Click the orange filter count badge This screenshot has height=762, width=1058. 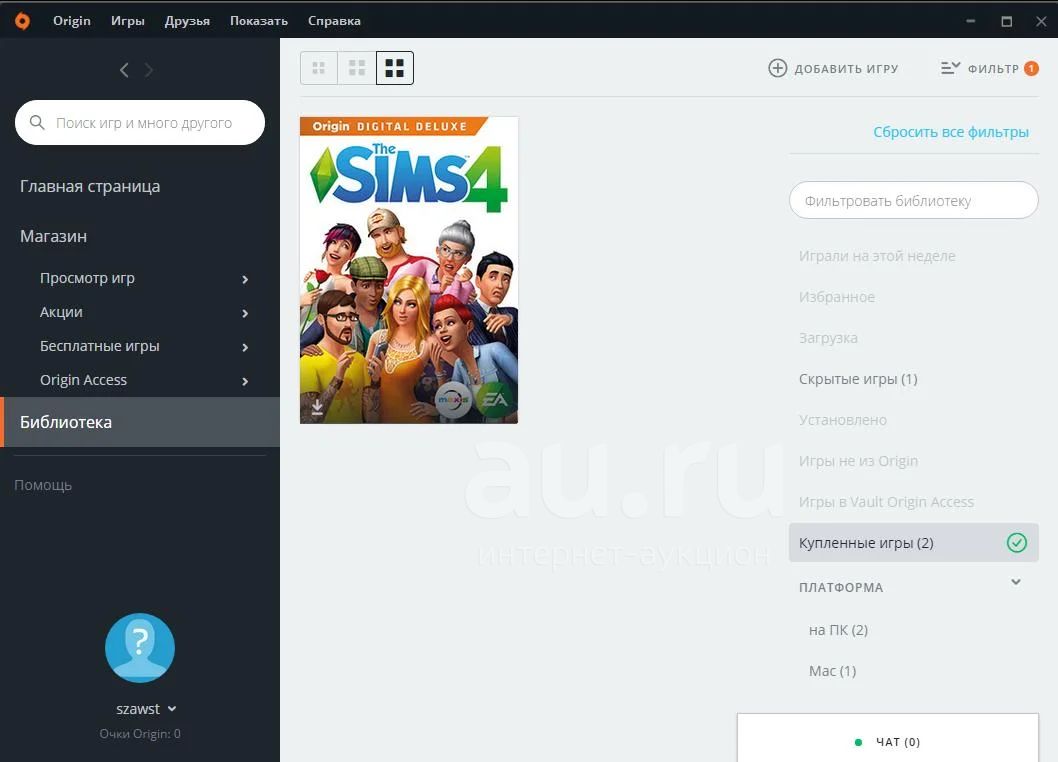tap(1031, 68)
